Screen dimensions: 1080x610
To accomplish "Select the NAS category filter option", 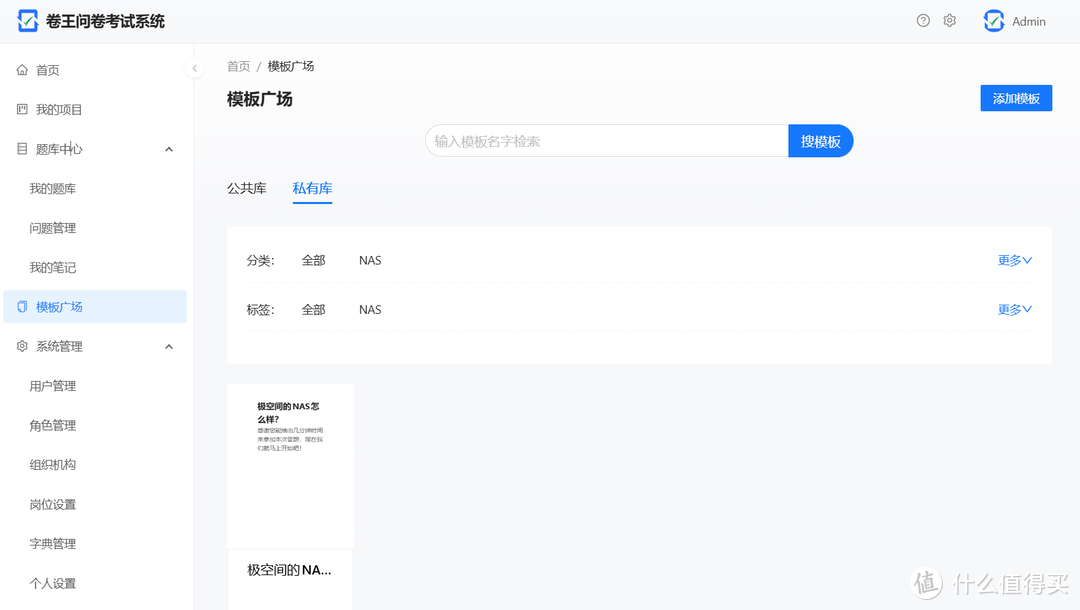I will click(x=369, y=260).
